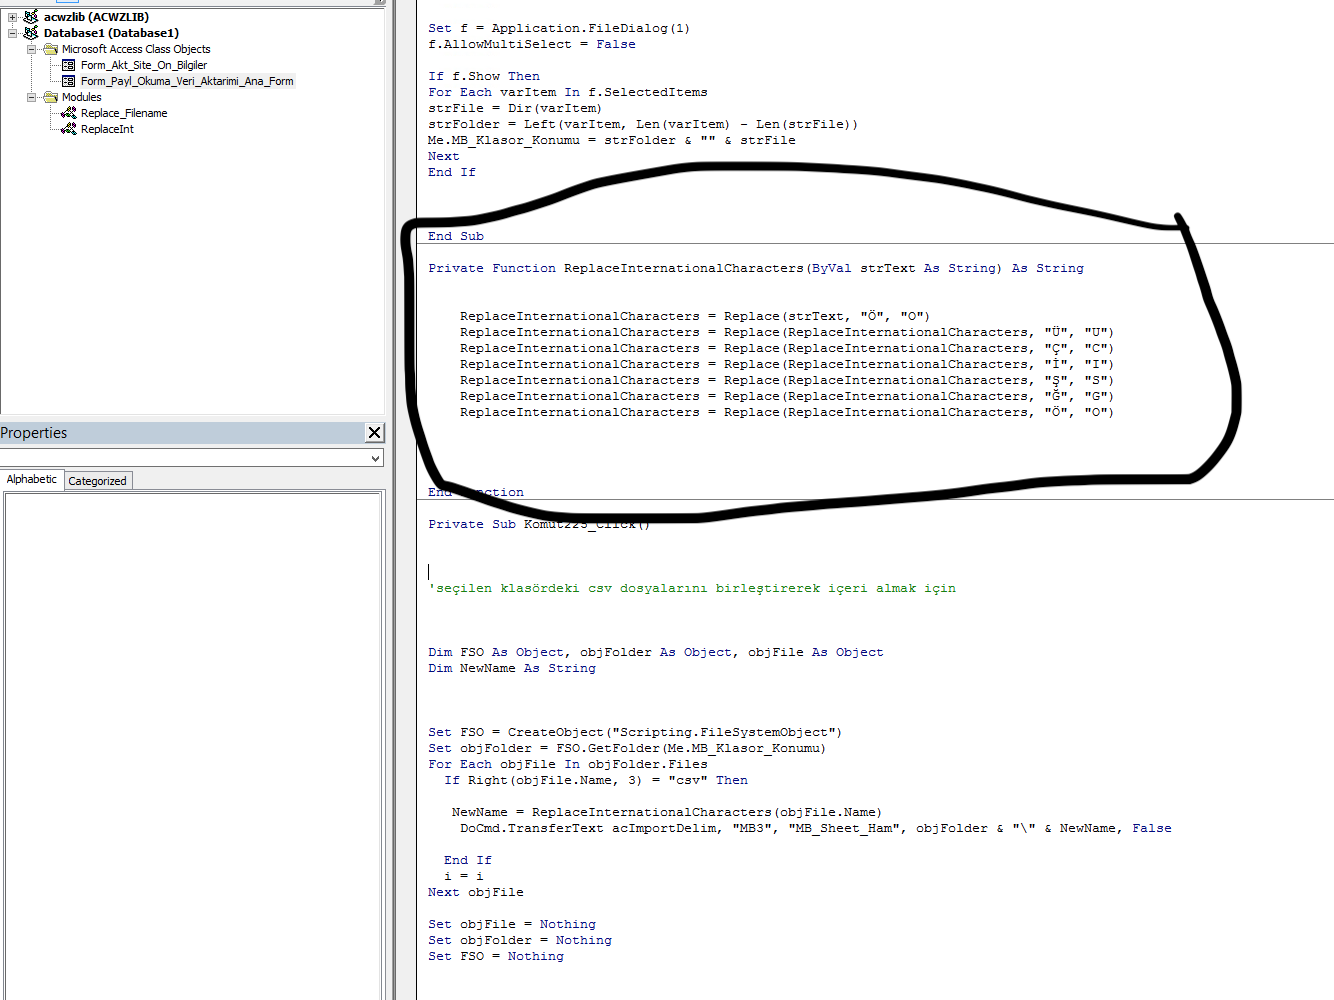Click the 'If Right(objFile.Name, 3)' line

click(x=596, y=780)
